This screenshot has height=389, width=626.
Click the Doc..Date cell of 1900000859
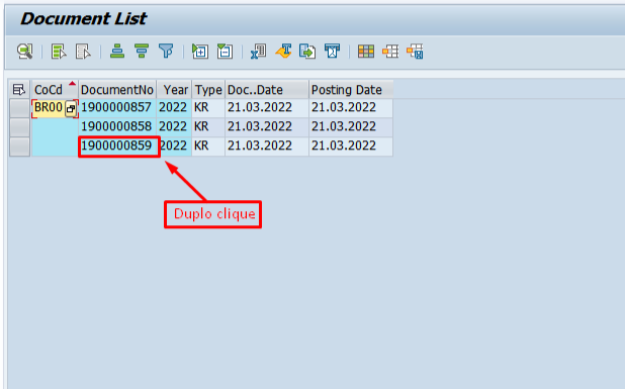(267, 146)
